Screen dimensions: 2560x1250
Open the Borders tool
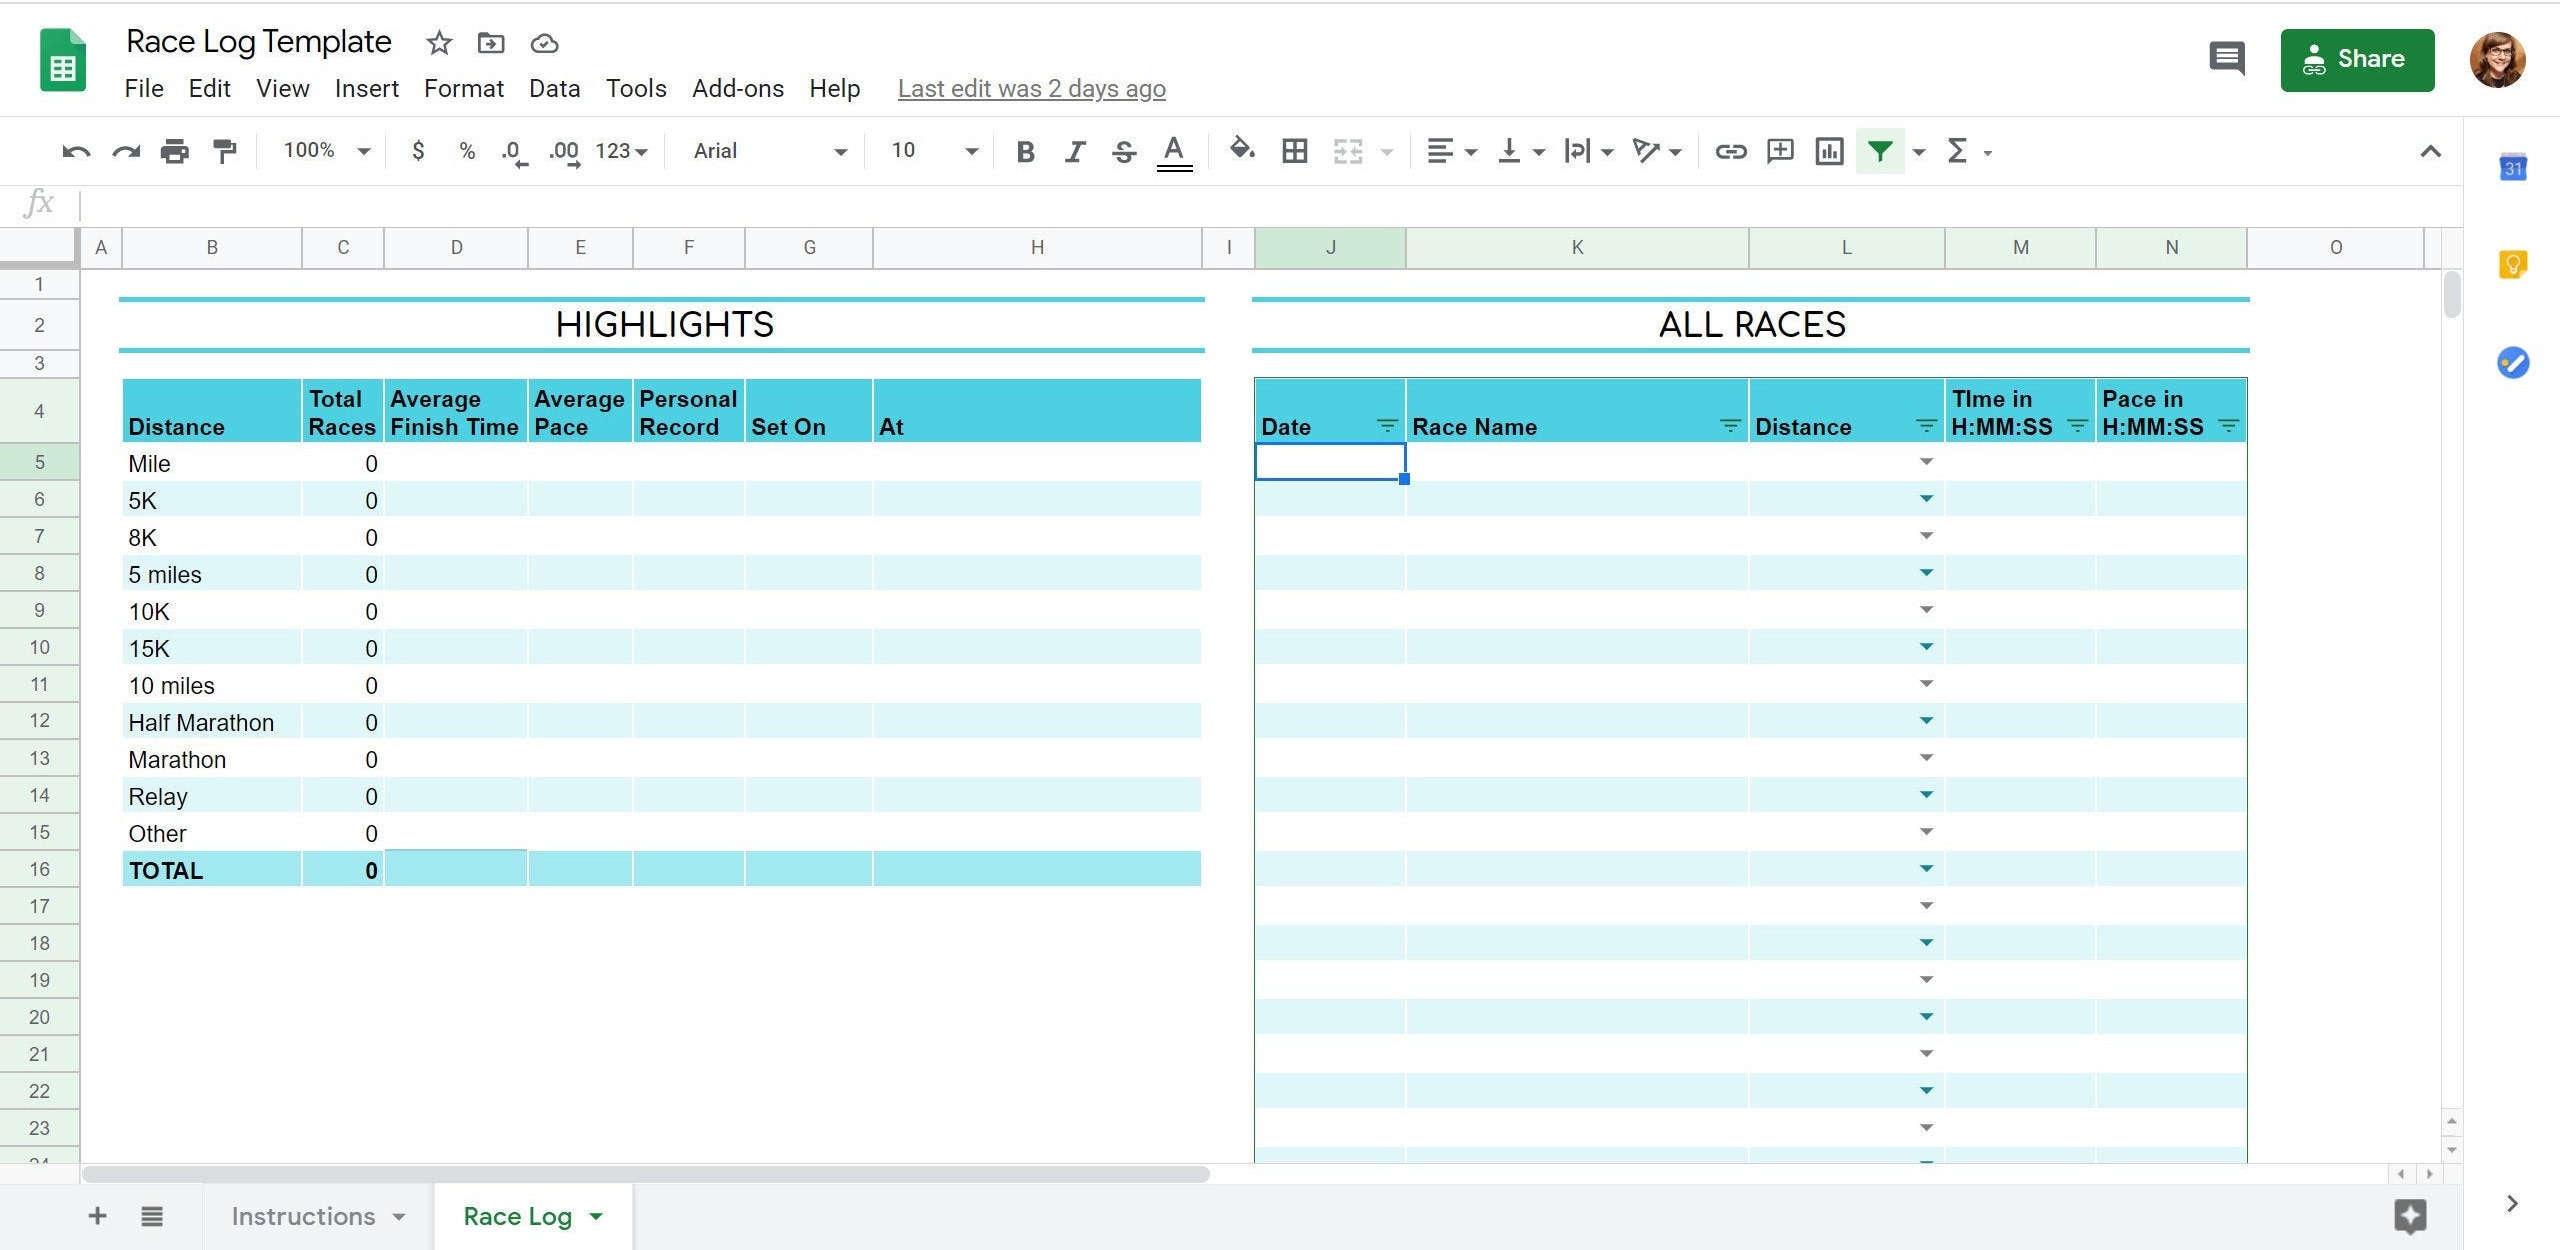[x=1294, y=151]
